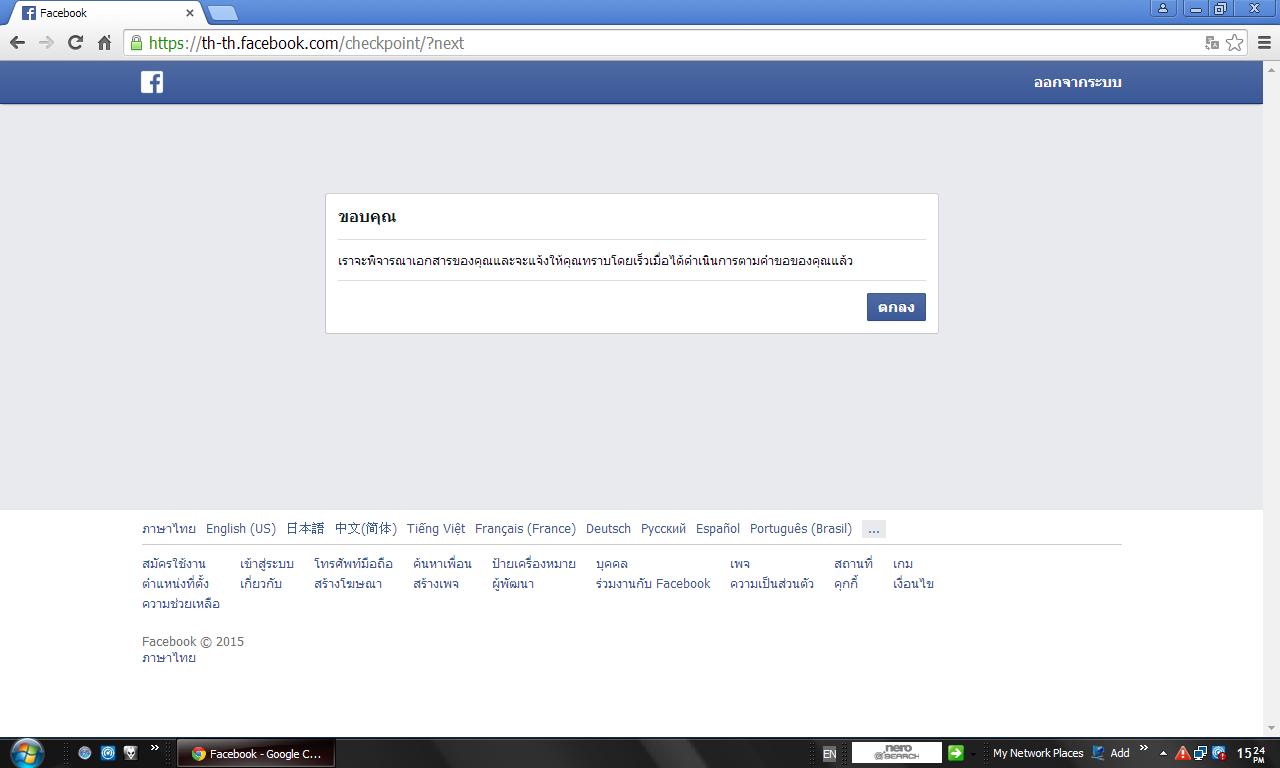
Task: Click the ตกลง confirmation button
Action: pyautogui.click(x=896, y=307)
